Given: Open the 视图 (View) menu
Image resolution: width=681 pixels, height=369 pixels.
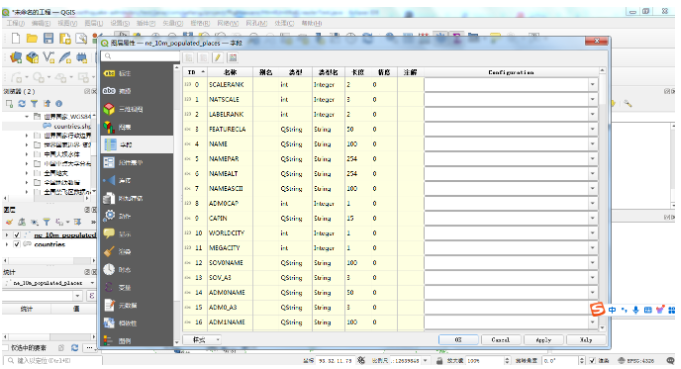Looking at the screenshot, I should tap(67, 23).
